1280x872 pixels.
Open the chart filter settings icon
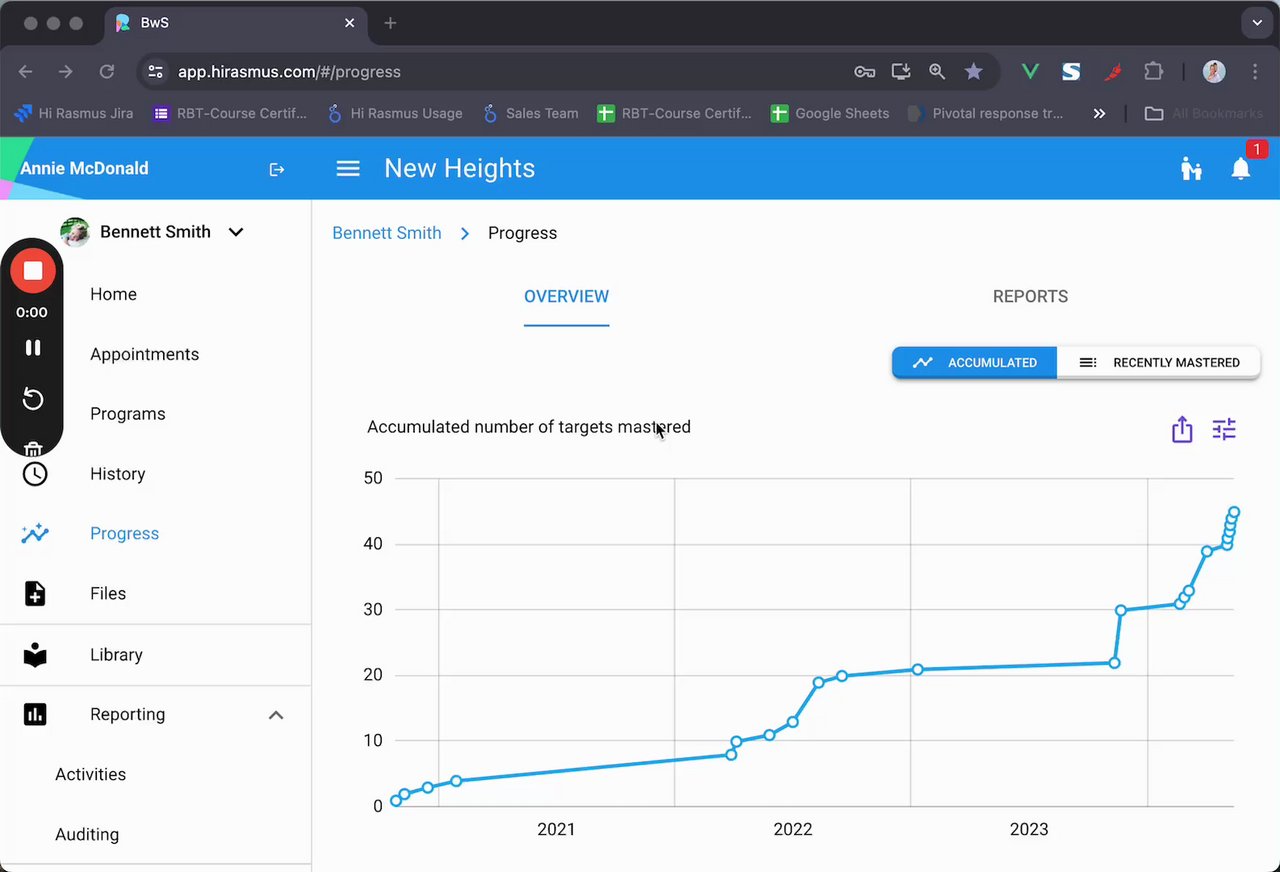pyautogui.click(x=1224, y=429)
